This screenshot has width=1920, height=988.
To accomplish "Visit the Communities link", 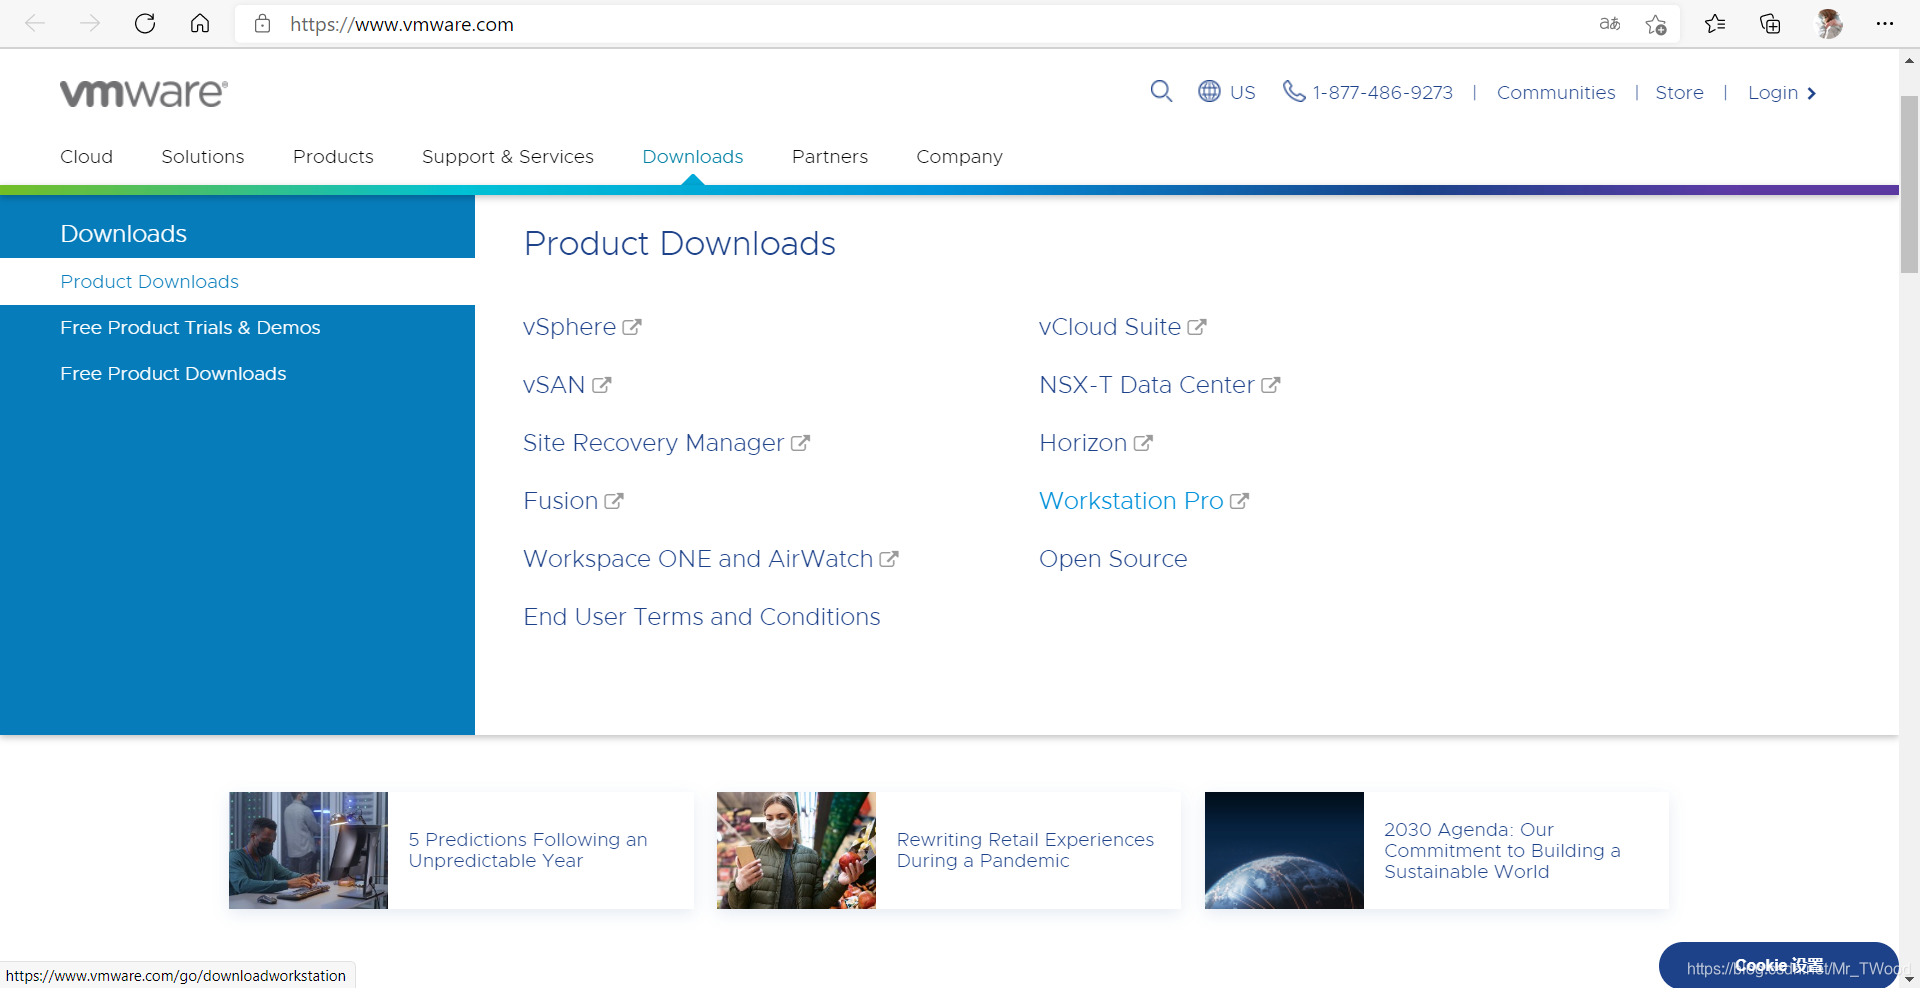I will point(1556,93).
